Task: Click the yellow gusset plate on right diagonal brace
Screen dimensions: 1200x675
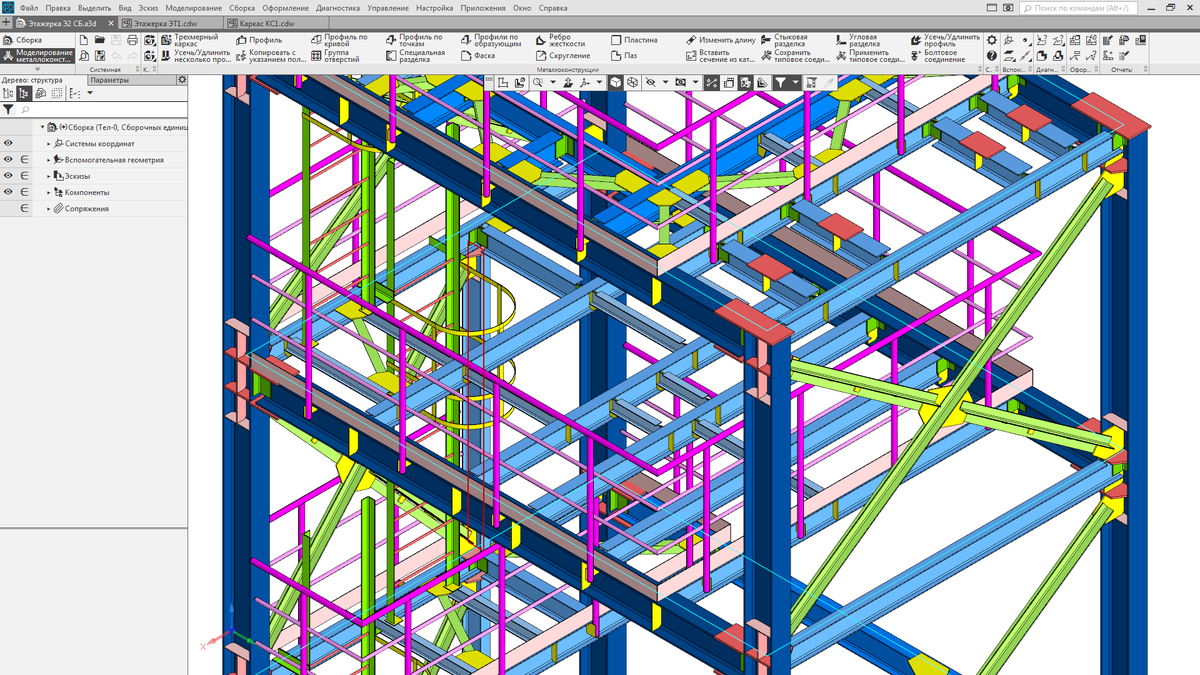Action: [946, 408]
